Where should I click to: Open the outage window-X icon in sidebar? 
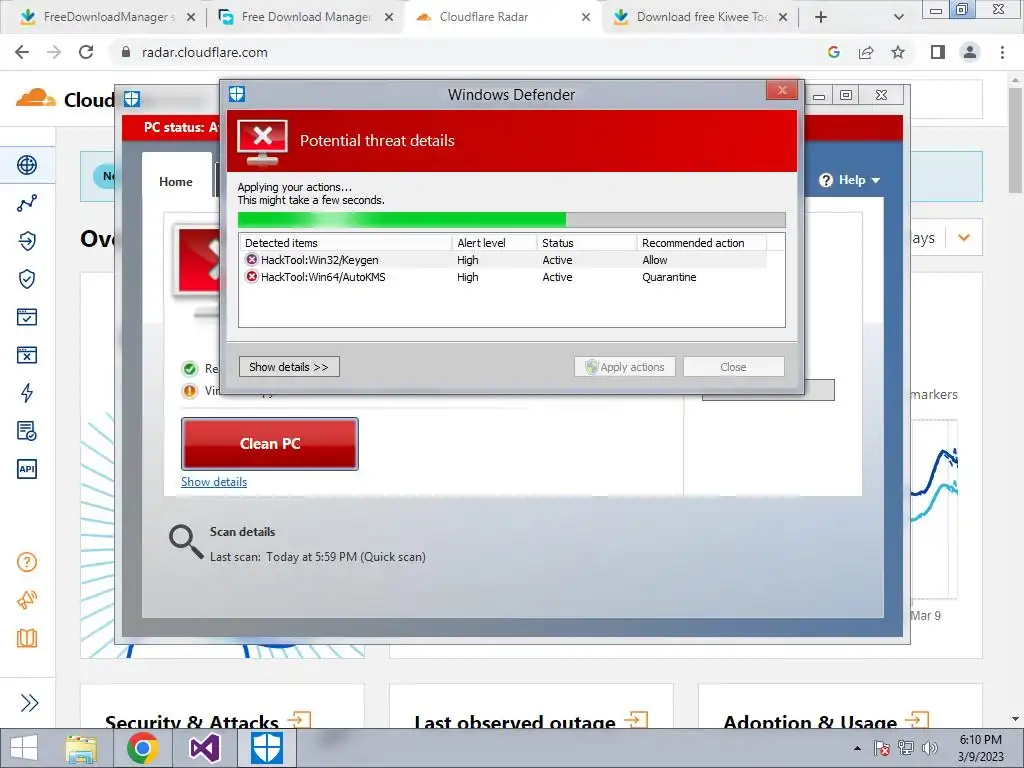(x=27, y=355)
